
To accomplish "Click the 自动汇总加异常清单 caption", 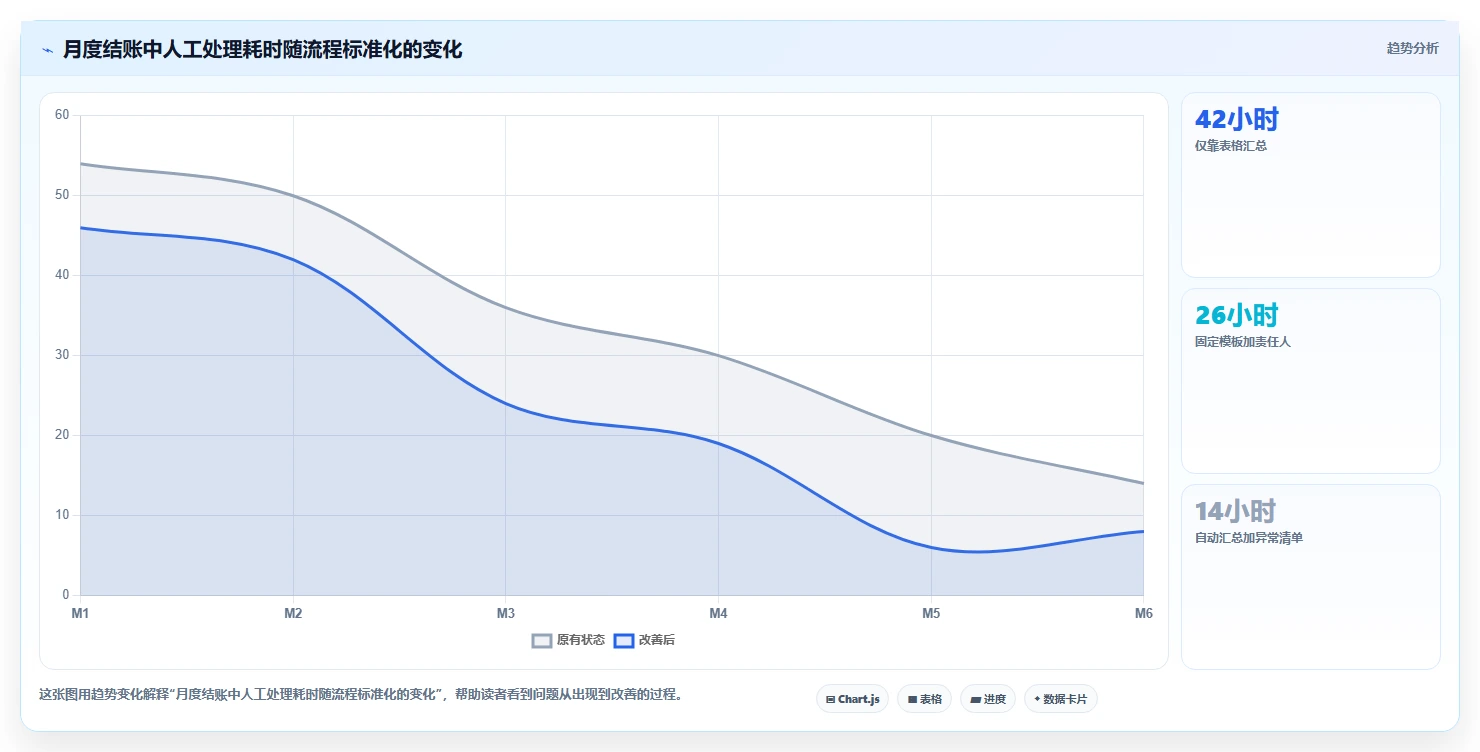I will click(x=1249, y=538).
